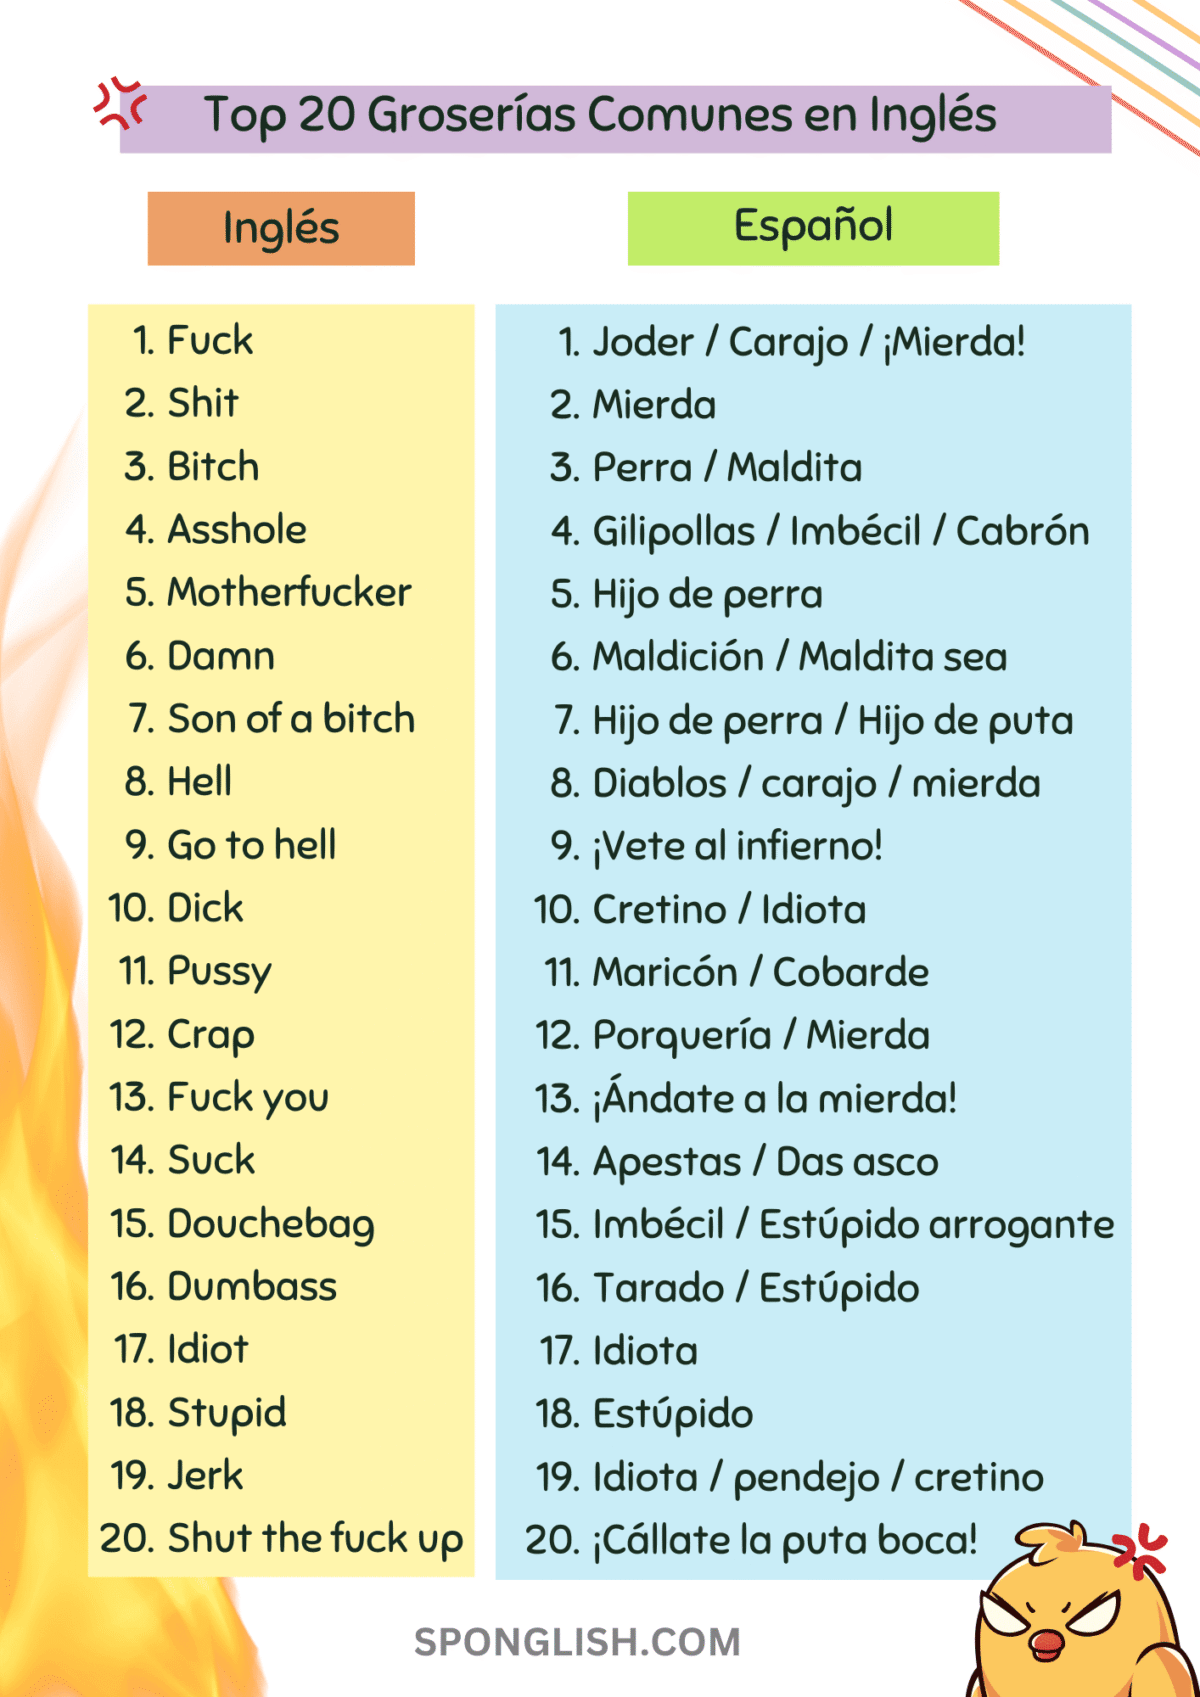Click the angry red symbol beside the title
Screen dimensions: 1200x1697
[120, 104]
